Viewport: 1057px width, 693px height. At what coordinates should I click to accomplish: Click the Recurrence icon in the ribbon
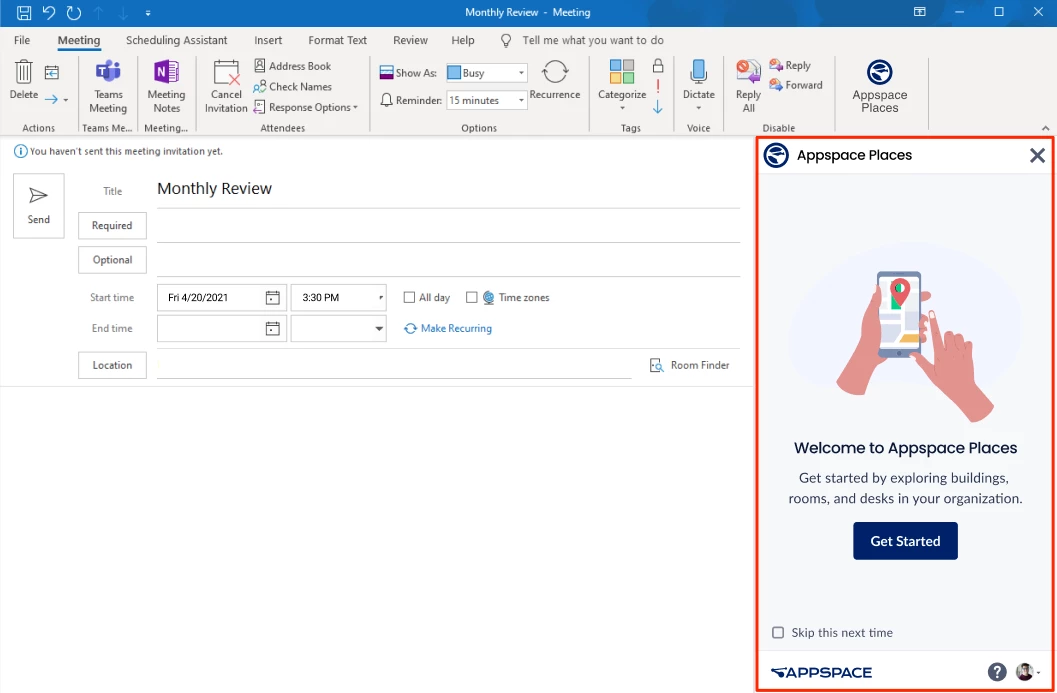click(555, 80)
